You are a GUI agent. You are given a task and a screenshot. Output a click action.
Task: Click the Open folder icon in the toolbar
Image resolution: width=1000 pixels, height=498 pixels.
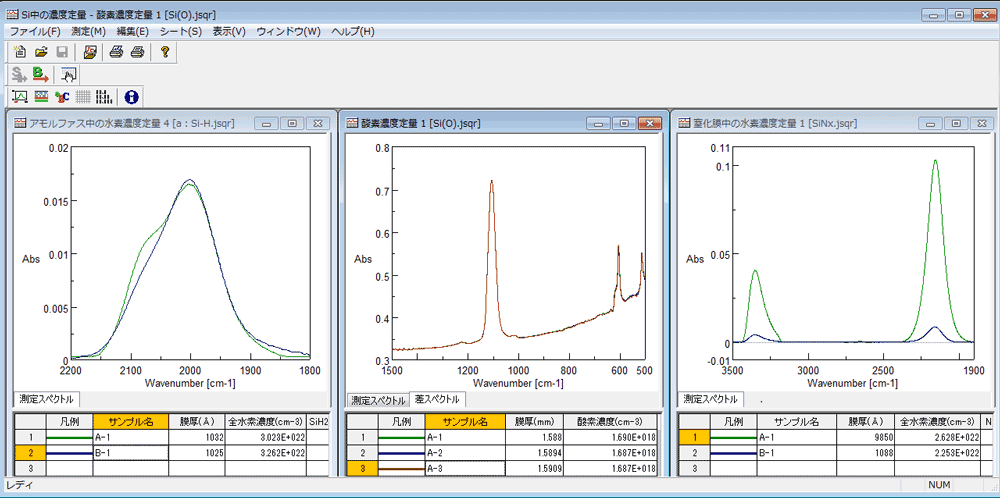41,52
